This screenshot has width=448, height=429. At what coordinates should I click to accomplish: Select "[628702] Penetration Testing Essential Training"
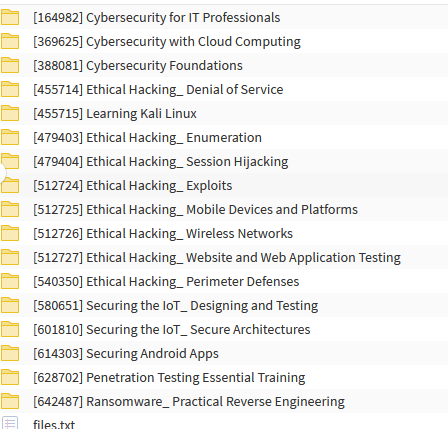click(169, 378)
